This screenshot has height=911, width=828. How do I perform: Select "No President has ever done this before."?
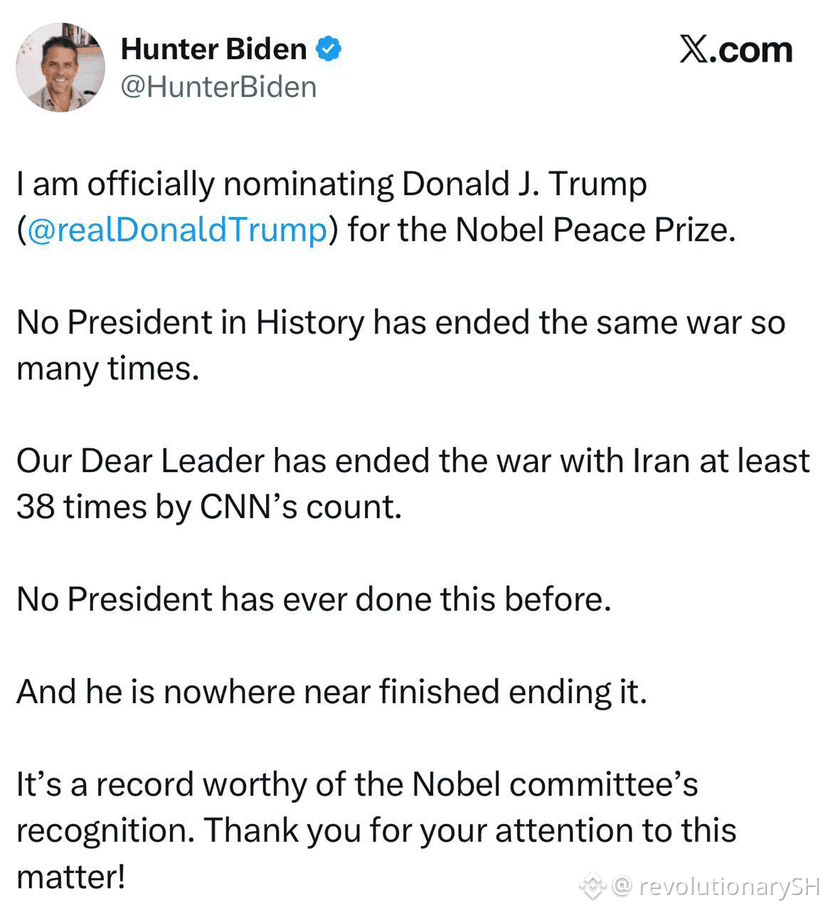(314, 600)
